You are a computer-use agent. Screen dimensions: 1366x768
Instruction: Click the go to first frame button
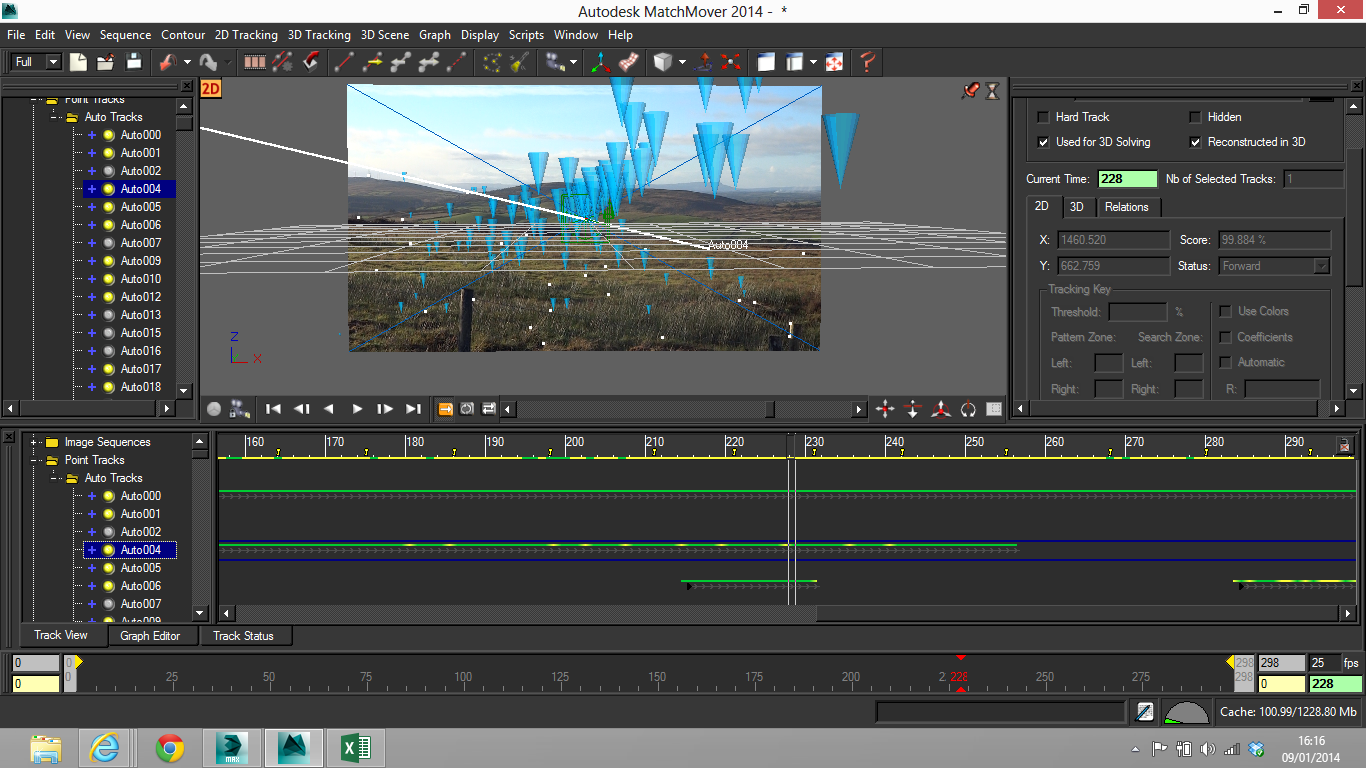(273, 409)
